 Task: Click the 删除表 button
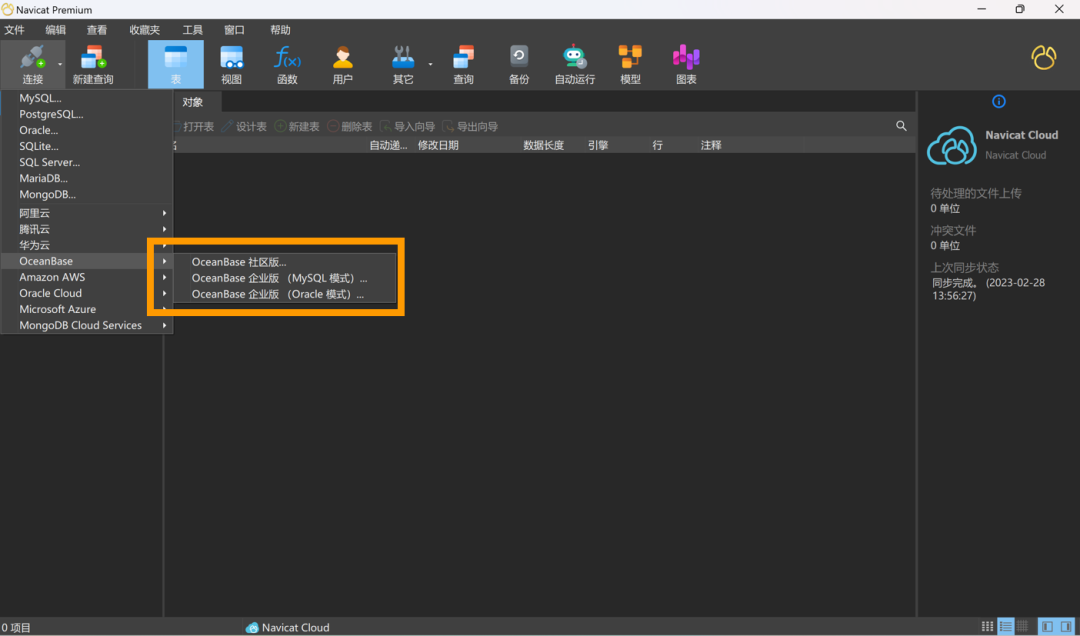[x=350, y=127]
